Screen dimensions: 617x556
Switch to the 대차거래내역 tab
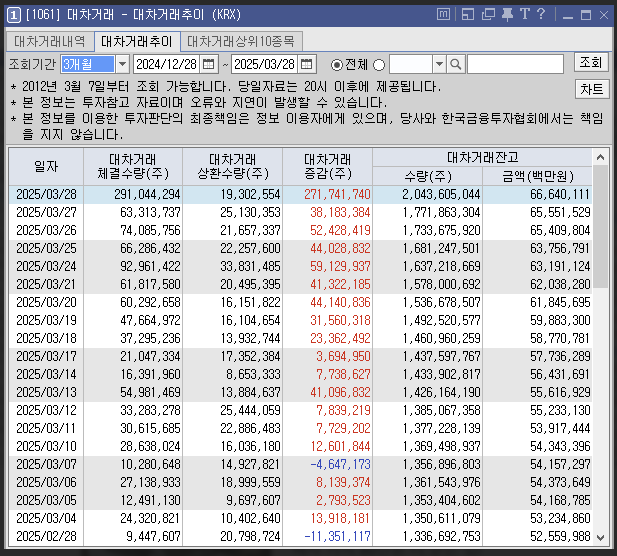tap(50, 41)
